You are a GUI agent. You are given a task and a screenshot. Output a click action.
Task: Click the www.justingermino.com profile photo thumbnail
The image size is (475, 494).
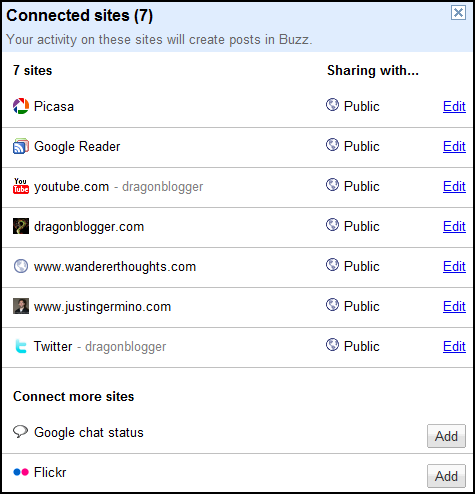(21, 306)
